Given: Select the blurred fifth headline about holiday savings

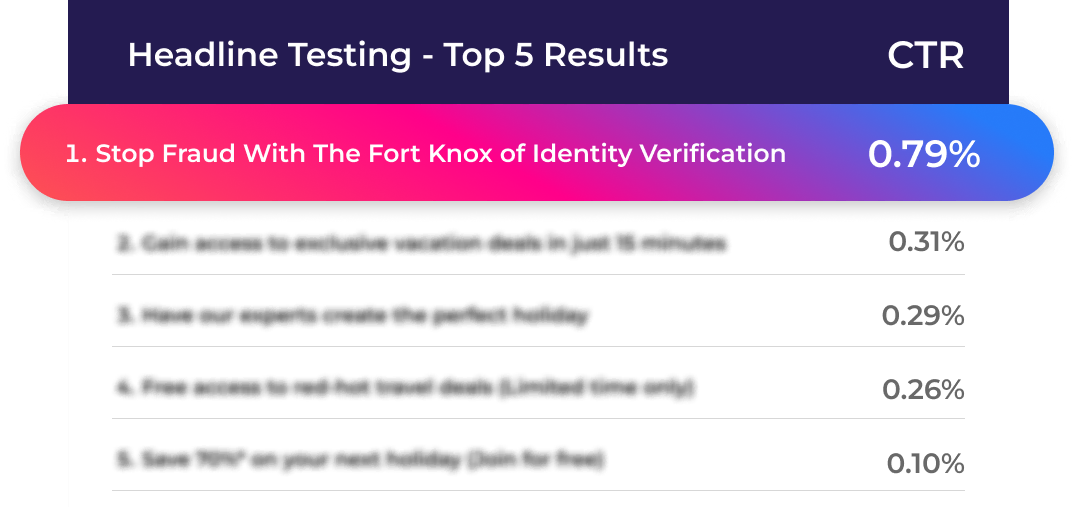Looking at the screenshot, I should tap(360, 459).
